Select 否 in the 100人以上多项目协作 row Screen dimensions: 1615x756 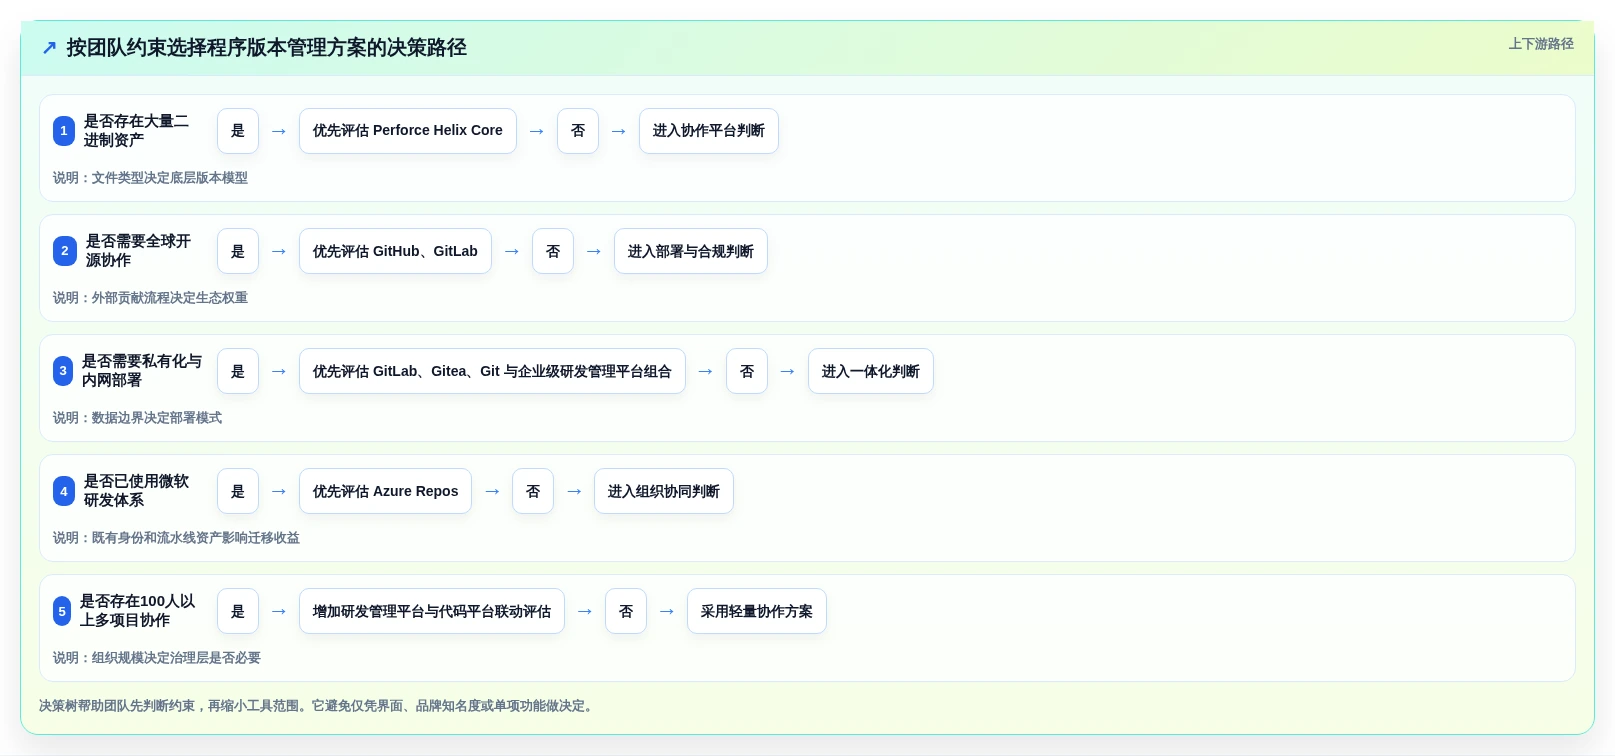(626, 611)
